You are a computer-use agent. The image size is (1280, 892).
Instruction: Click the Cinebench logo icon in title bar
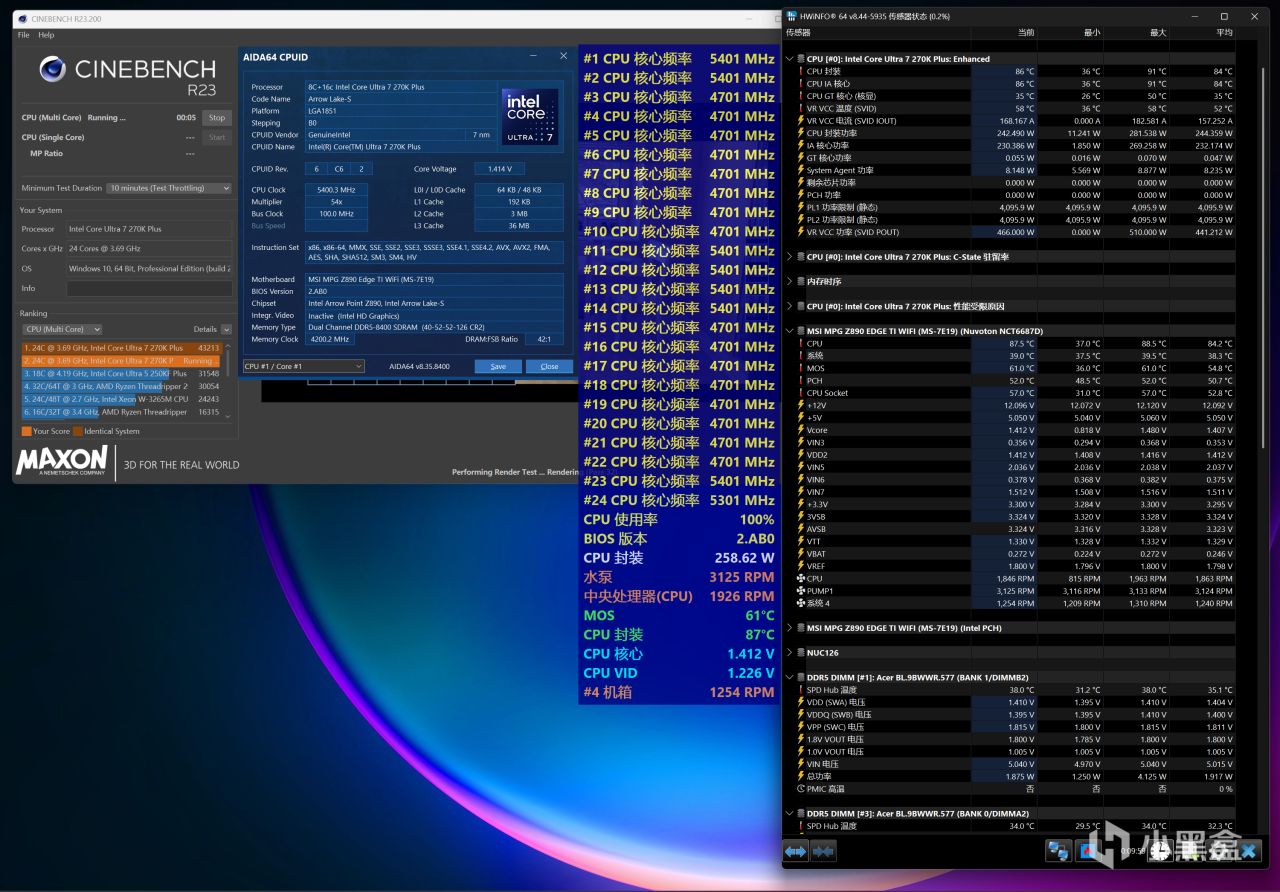point(23,18)
